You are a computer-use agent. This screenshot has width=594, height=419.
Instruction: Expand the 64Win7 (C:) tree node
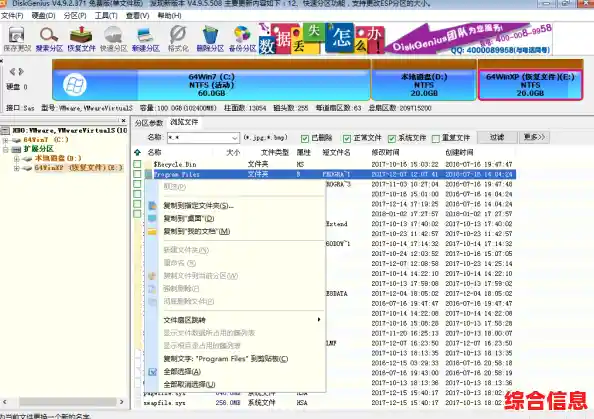tap(6, 140)
